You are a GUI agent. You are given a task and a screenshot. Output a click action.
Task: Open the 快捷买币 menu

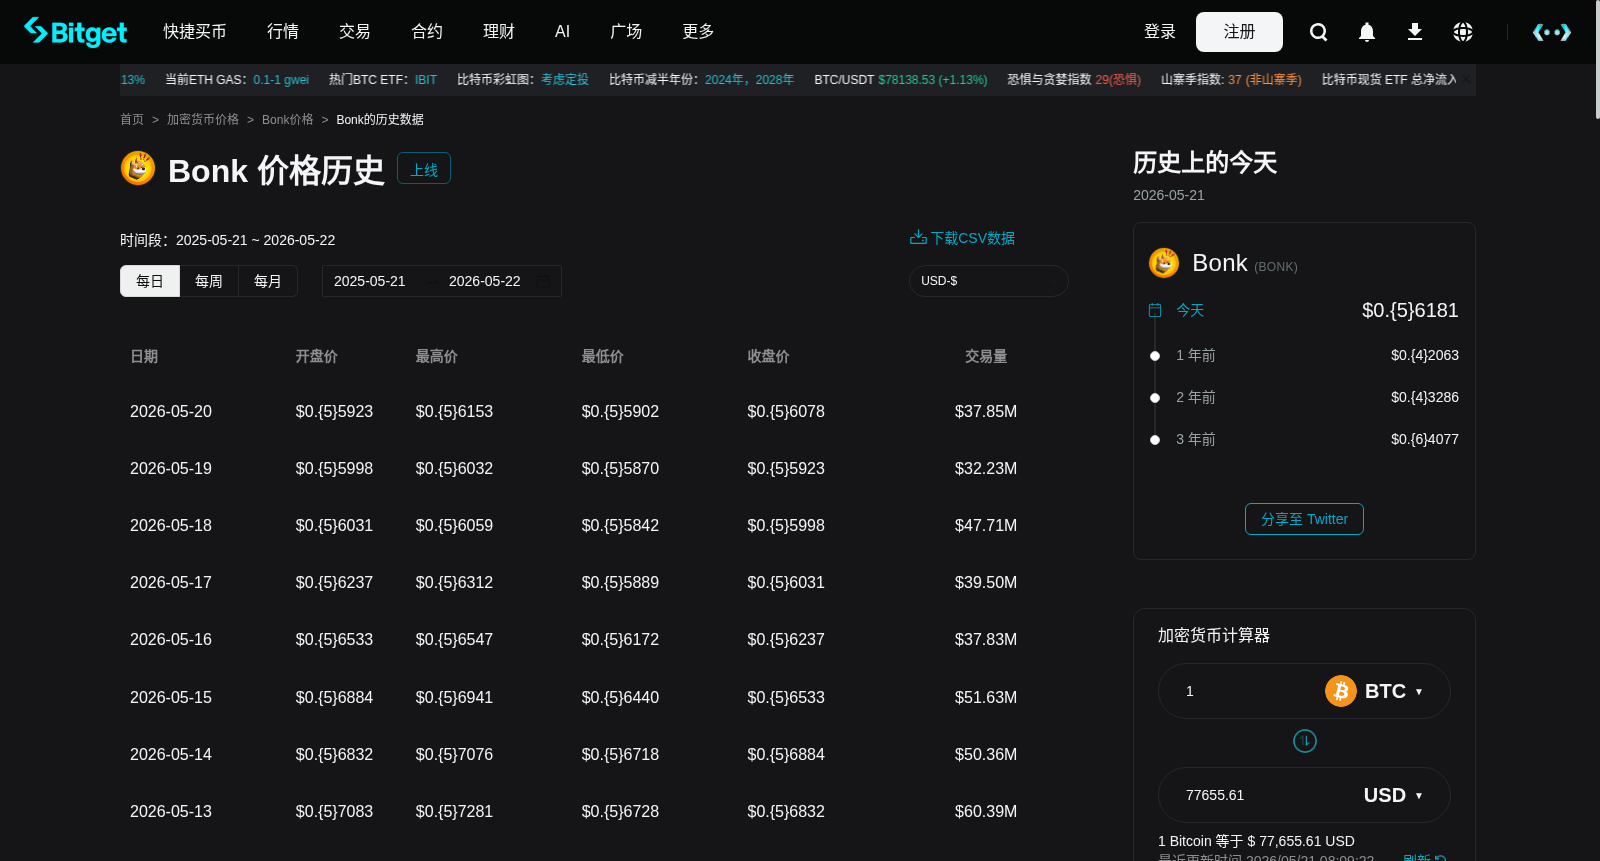195,32
